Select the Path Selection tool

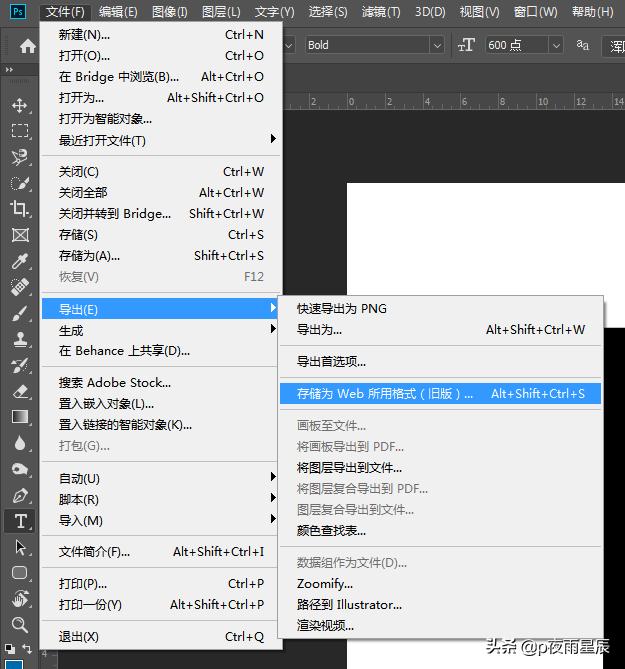point(20,547)
